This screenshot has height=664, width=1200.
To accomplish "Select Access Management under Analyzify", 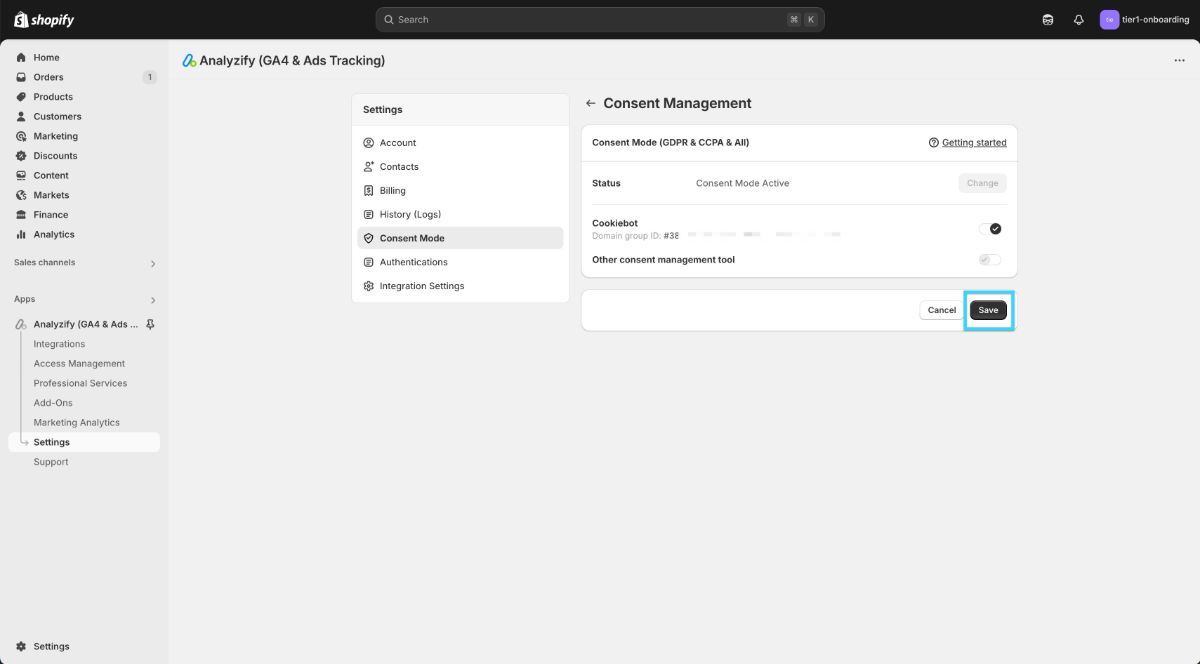I will 79,364.
